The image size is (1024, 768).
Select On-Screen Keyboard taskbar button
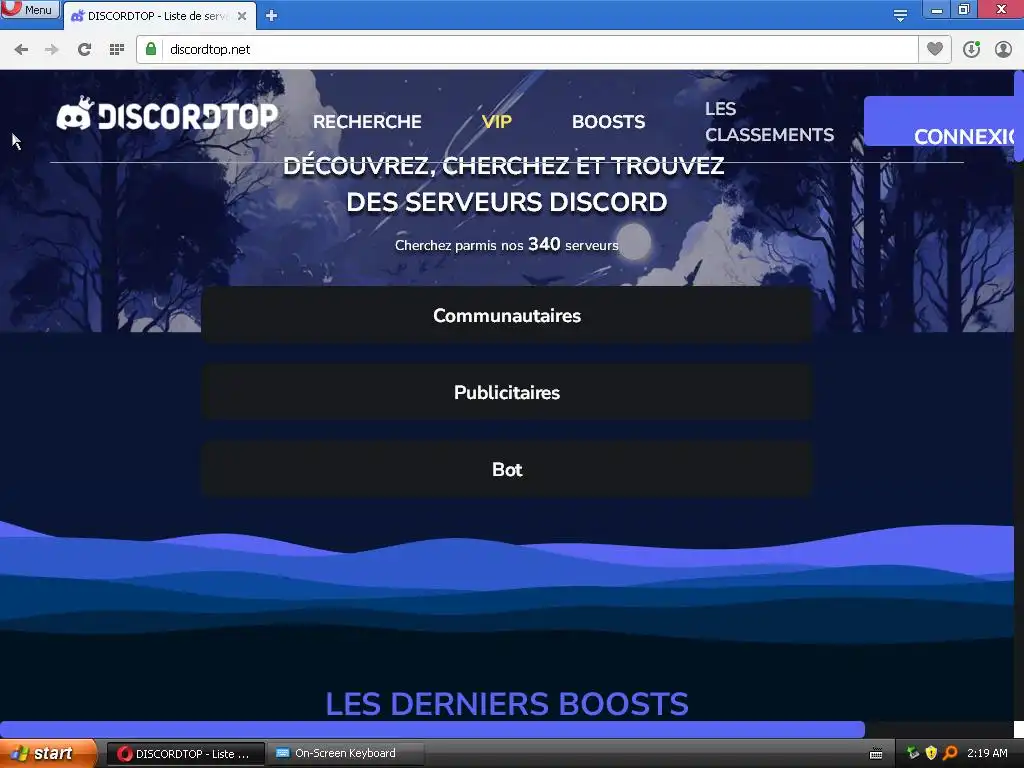point(345,754)
